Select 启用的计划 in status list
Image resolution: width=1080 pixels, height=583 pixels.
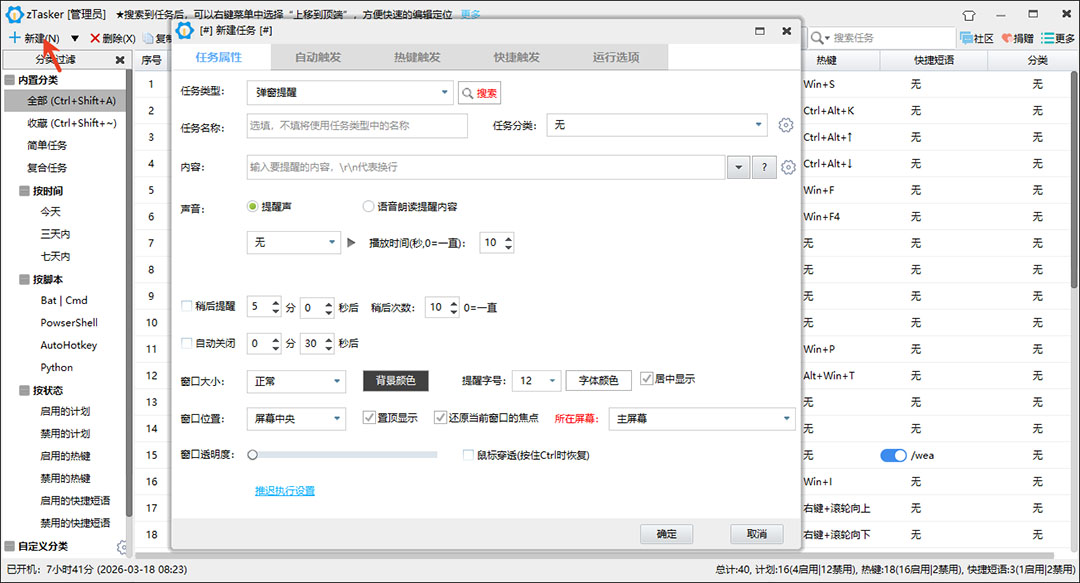[x=65, y=411]
